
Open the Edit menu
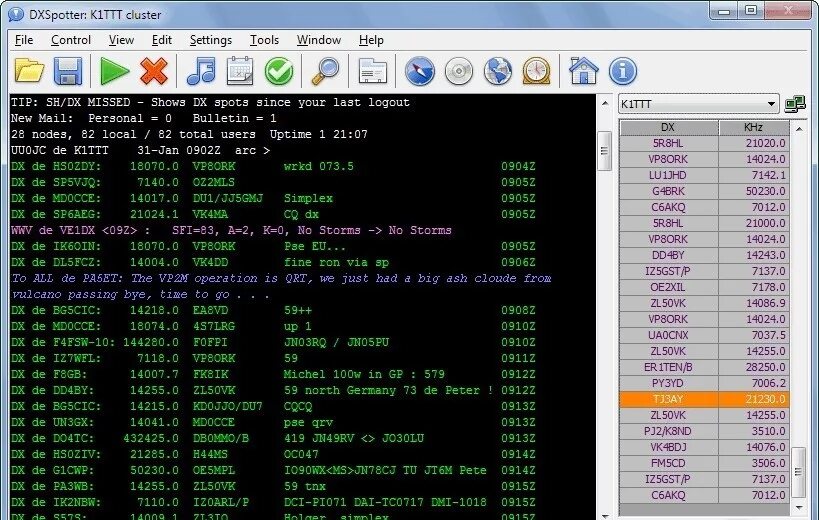coord(161,40)
